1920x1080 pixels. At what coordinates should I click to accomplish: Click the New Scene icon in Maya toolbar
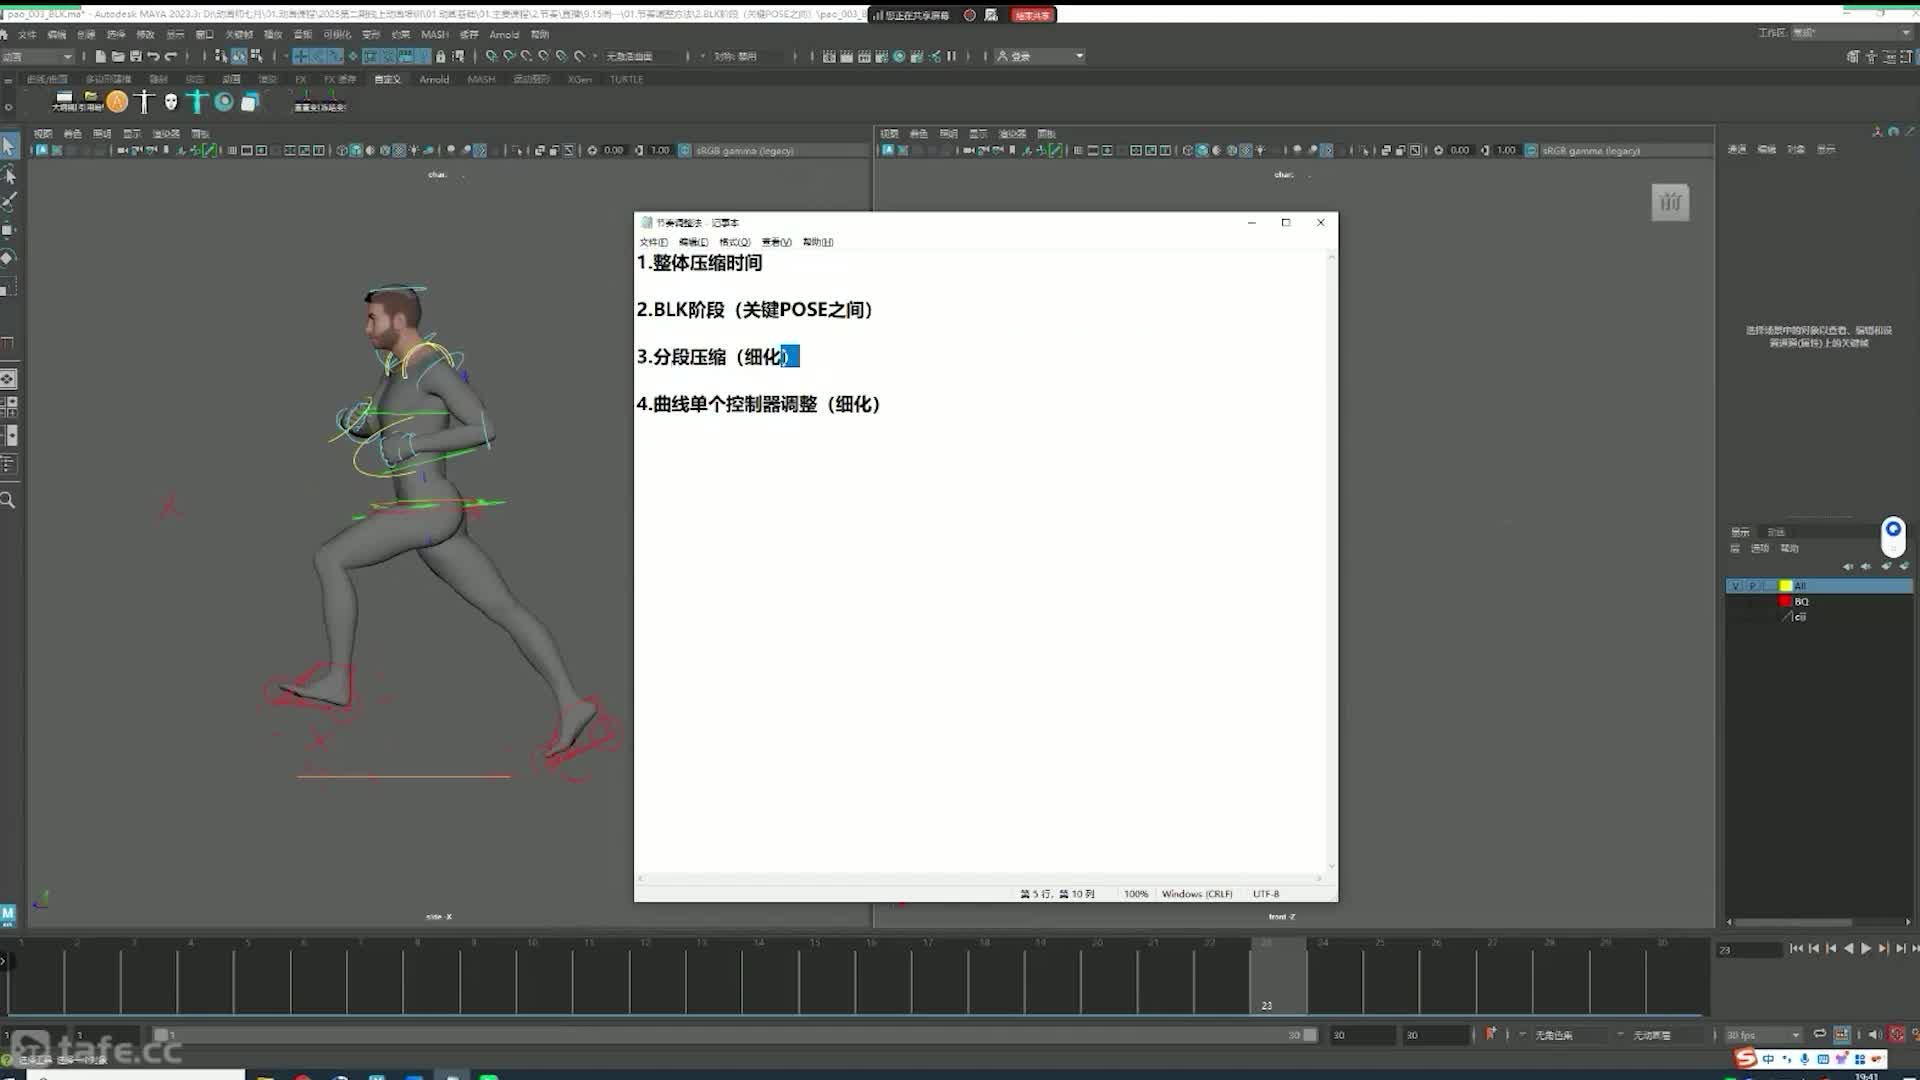[101, 56]
